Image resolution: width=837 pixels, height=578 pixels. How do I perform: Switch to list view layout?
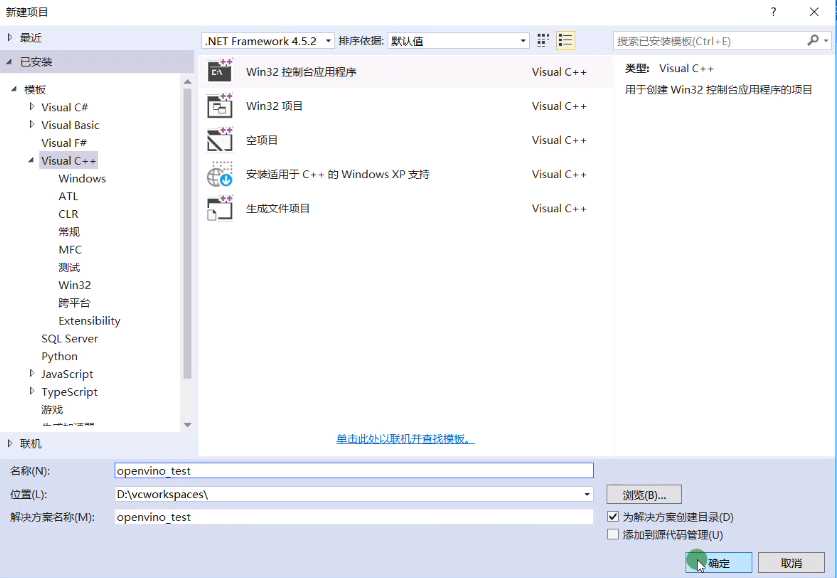565,41
